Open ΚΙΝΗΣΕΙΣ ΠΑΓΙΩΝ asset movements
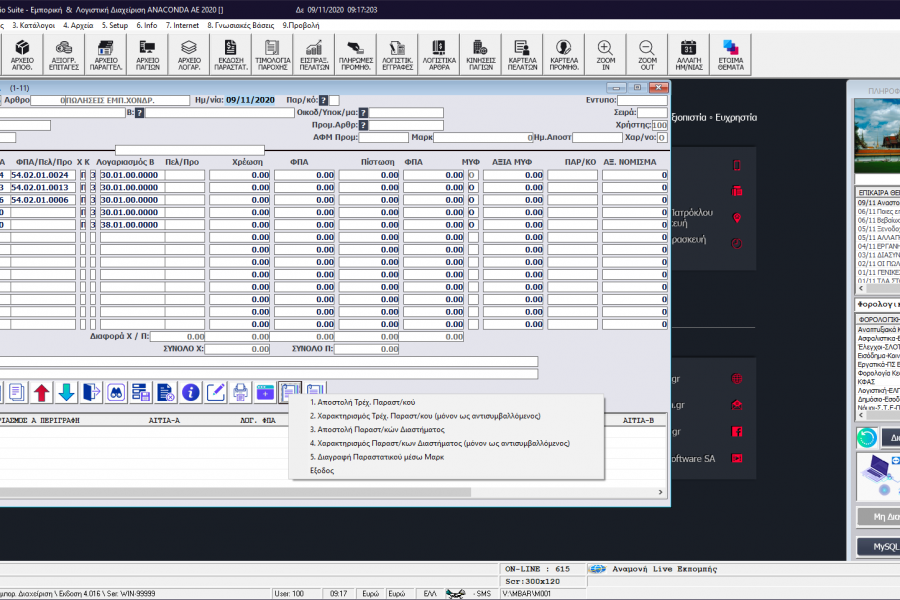 [480, 55]
